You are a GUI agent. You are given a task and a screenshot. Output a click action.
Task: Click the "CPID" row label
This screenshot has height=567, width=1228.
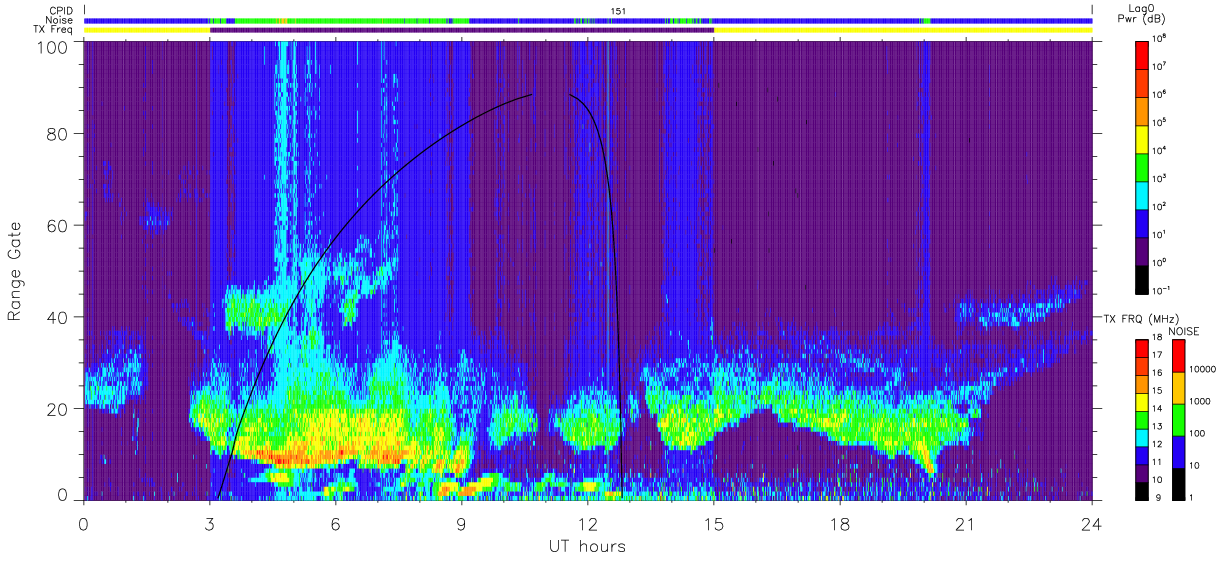(x=62, y=10)
